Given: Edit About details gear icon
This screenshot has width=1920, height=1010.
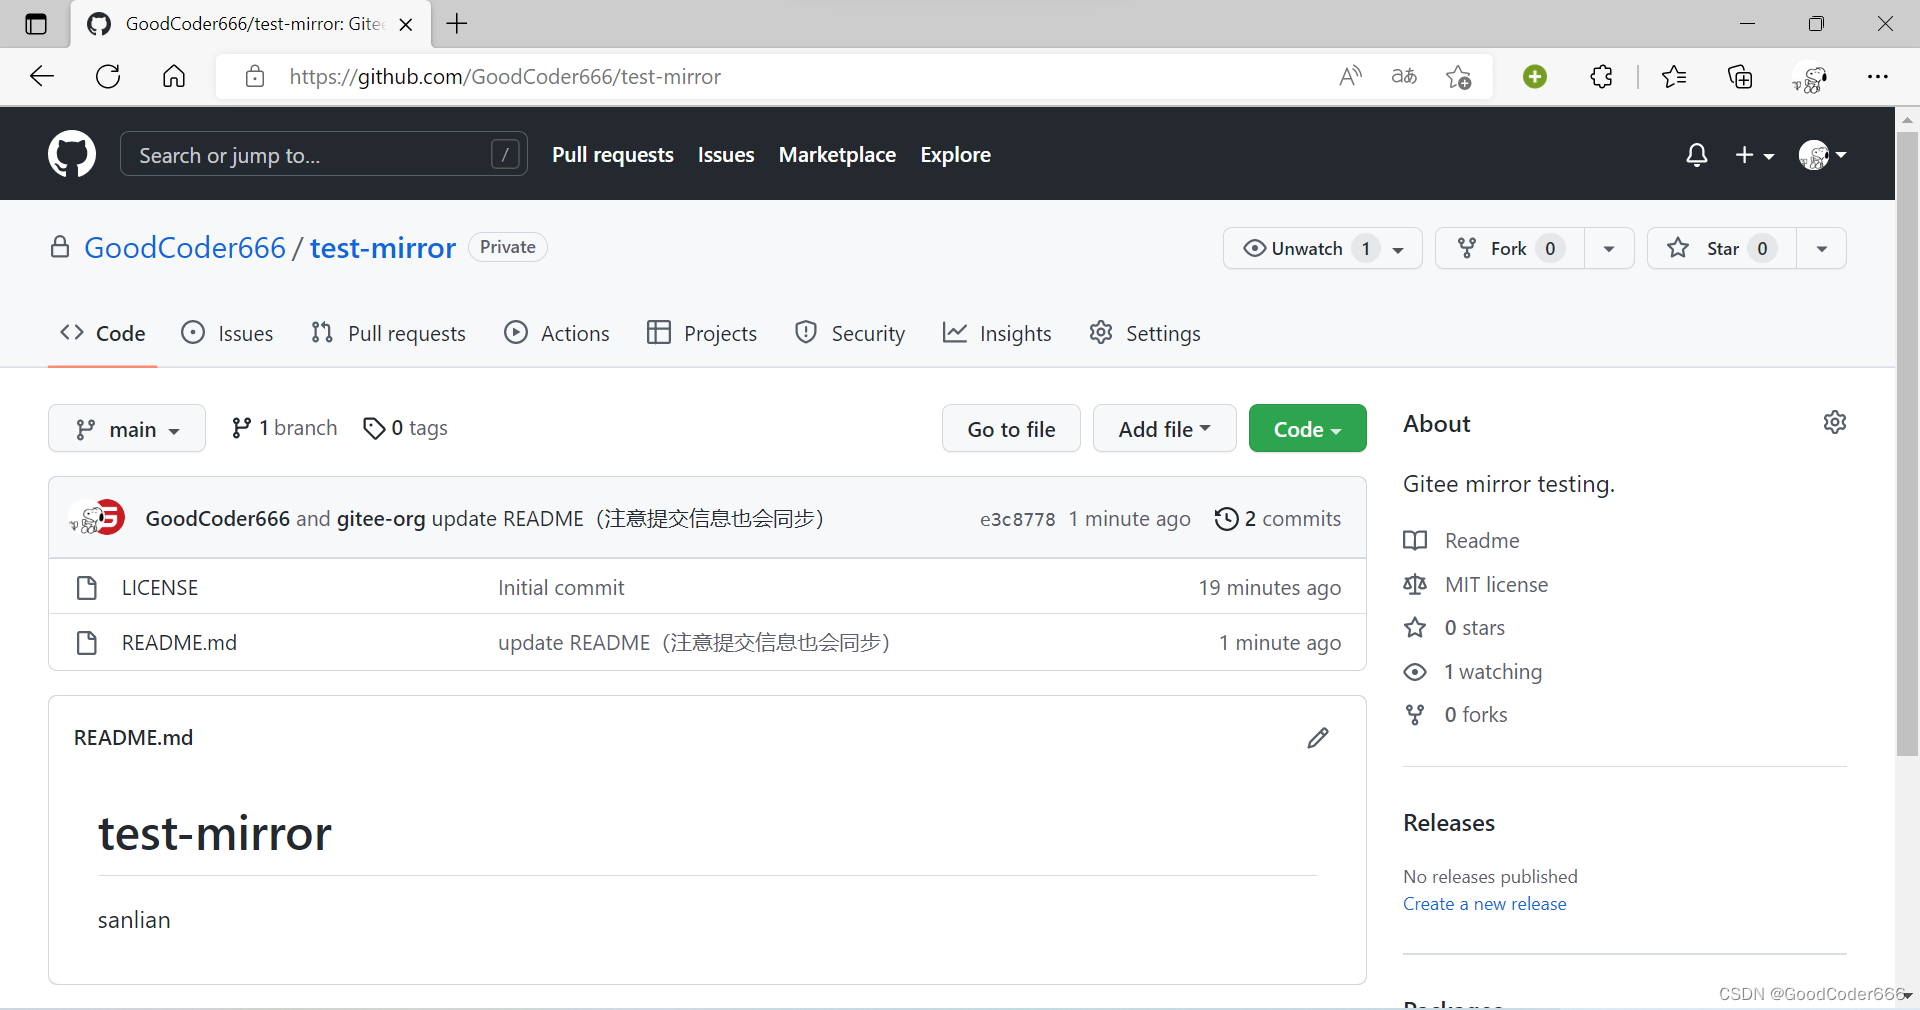Looking at the screenshot, I should coord(1834,422).
